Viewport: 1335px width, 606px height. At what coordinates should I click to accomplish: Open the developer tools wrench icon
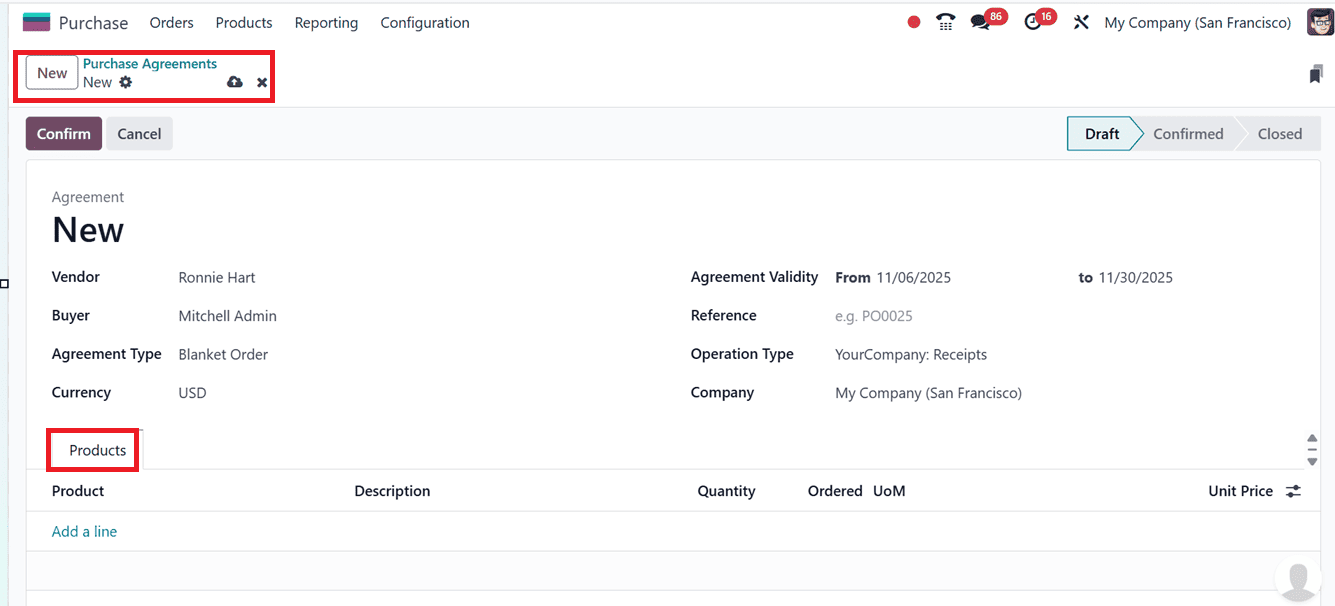point(1081,21)
